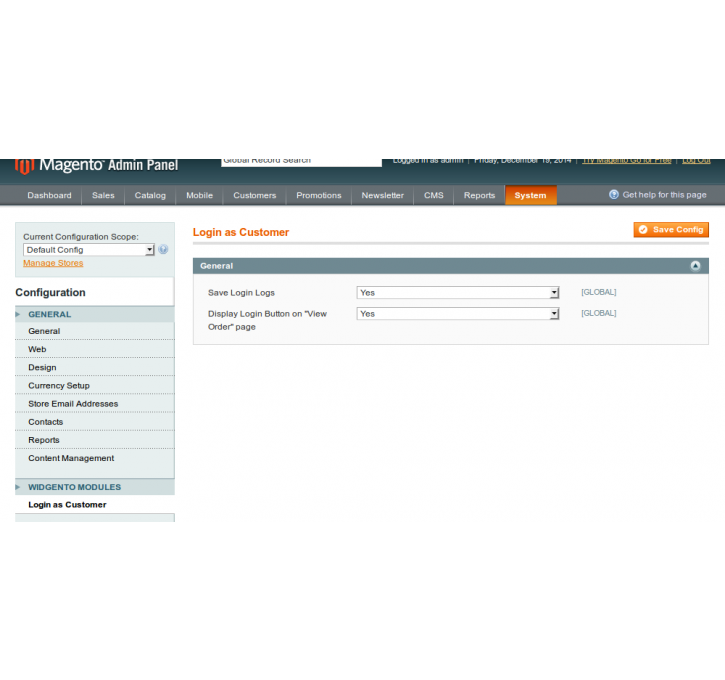
Task: Open the Reports top menu
Action: point(479,195)
